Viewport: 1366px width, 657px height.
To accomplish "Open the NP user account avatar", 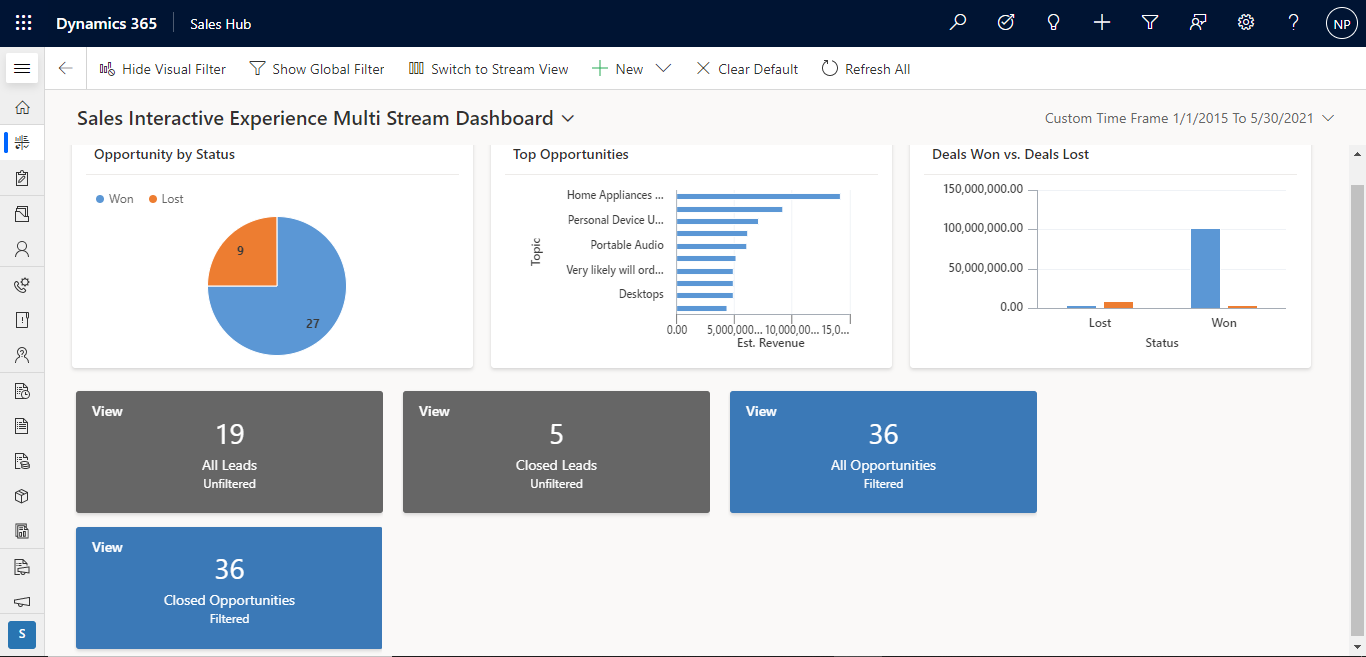I will tap(1342, 23).
